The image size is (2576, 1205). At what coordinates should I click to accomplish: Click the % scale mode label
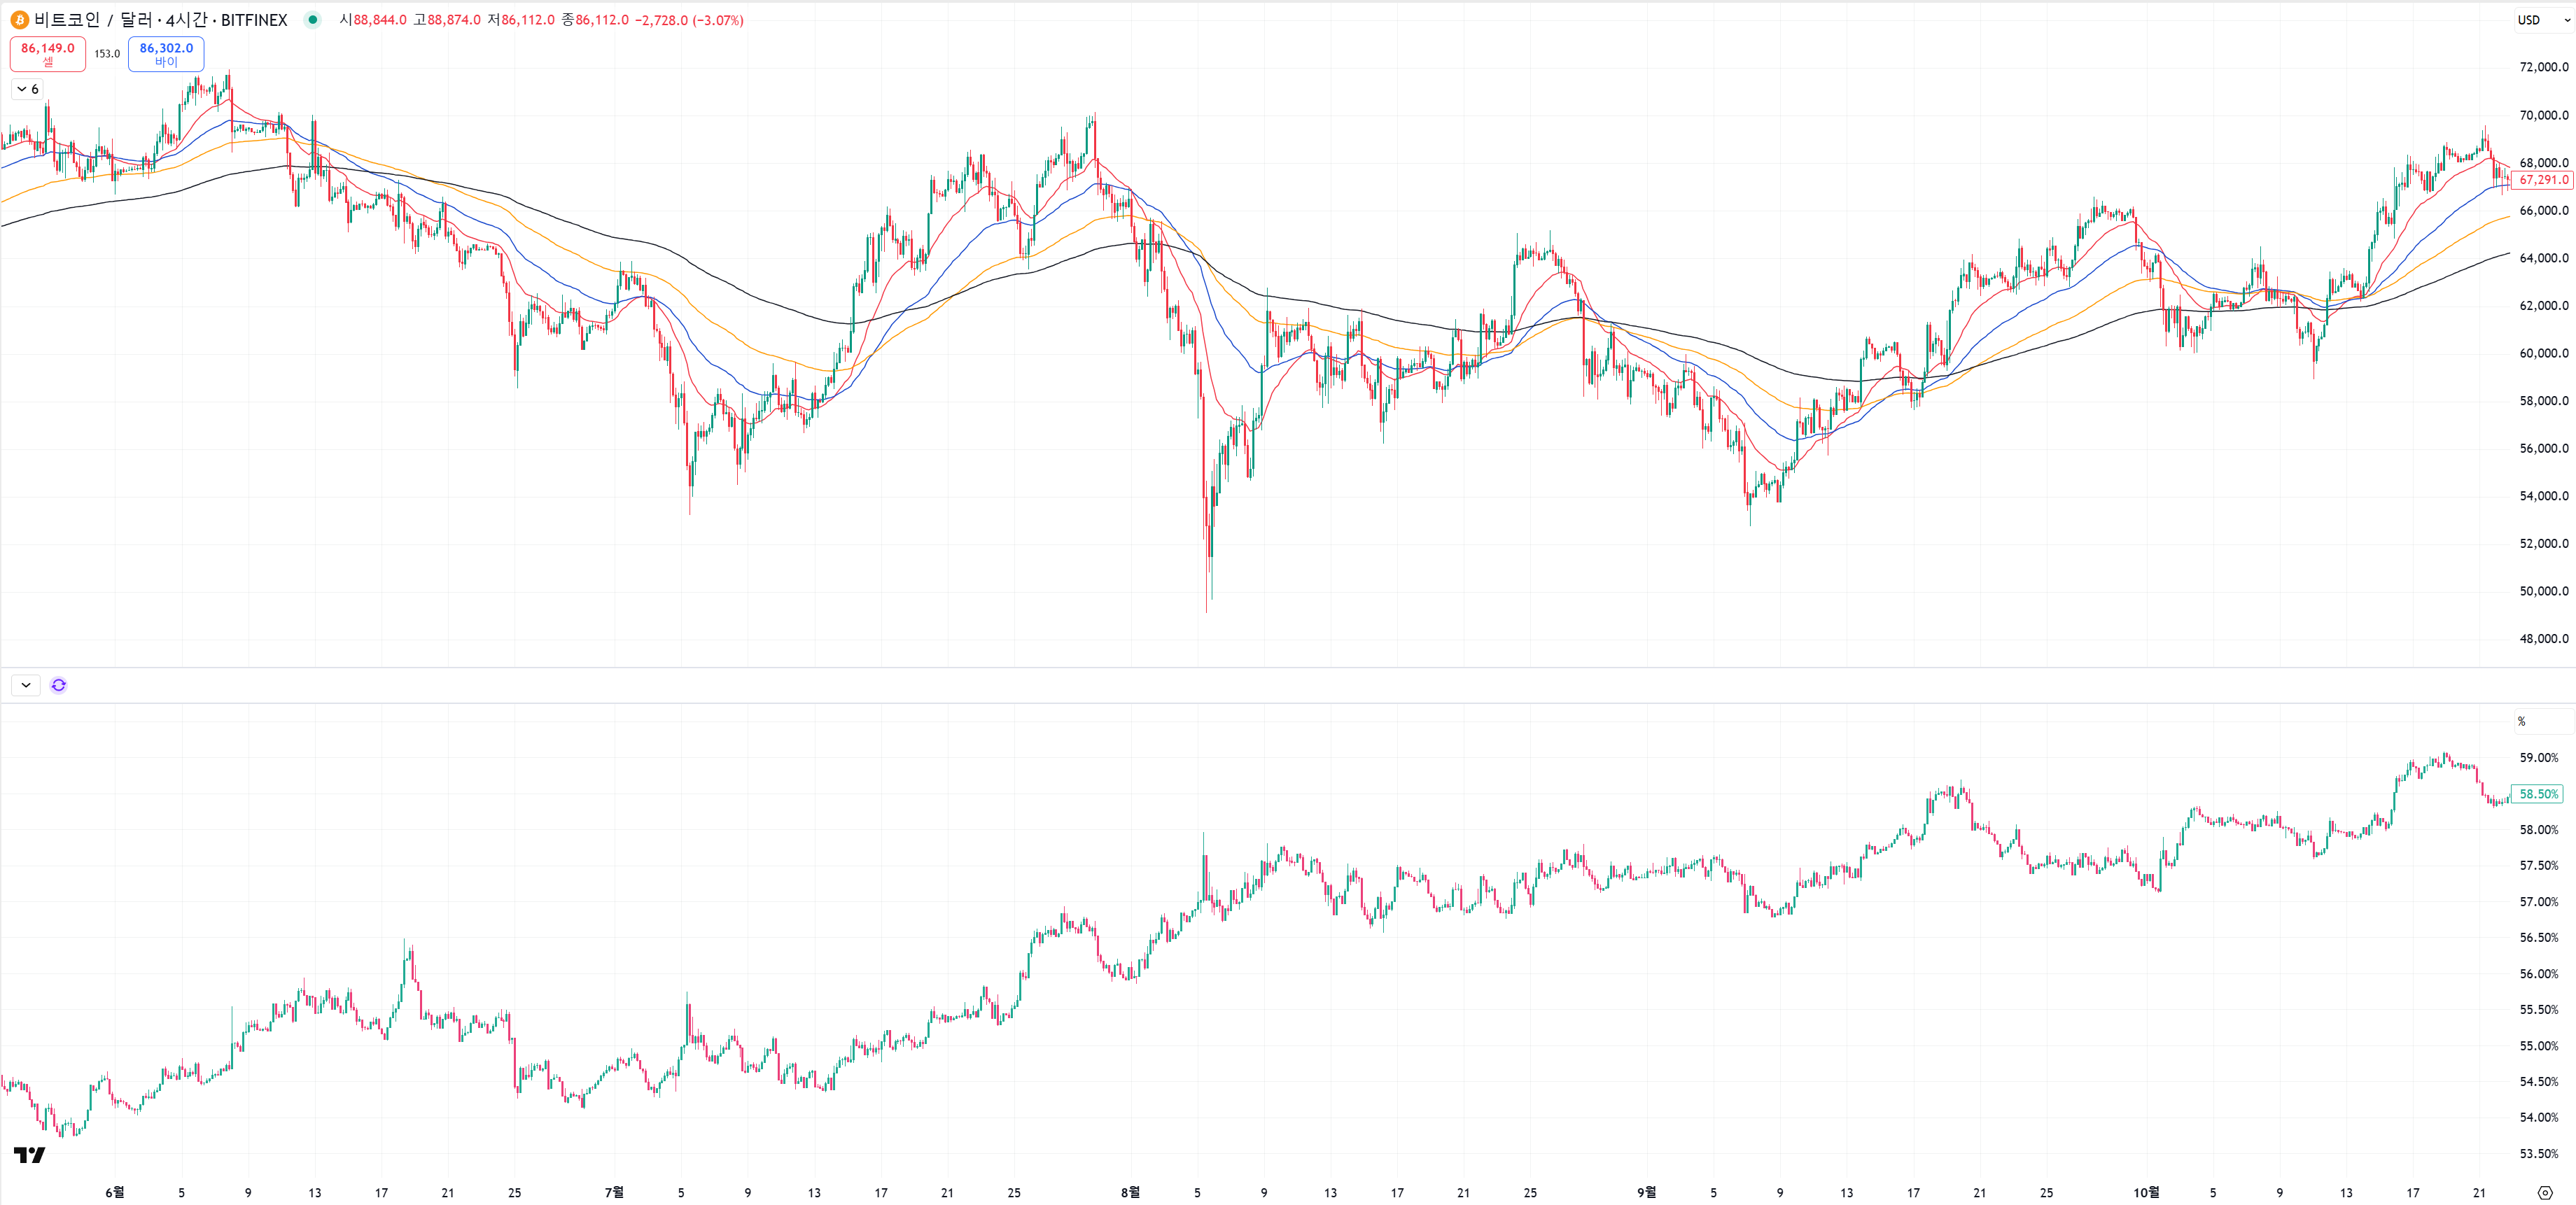pos(2522,721)
